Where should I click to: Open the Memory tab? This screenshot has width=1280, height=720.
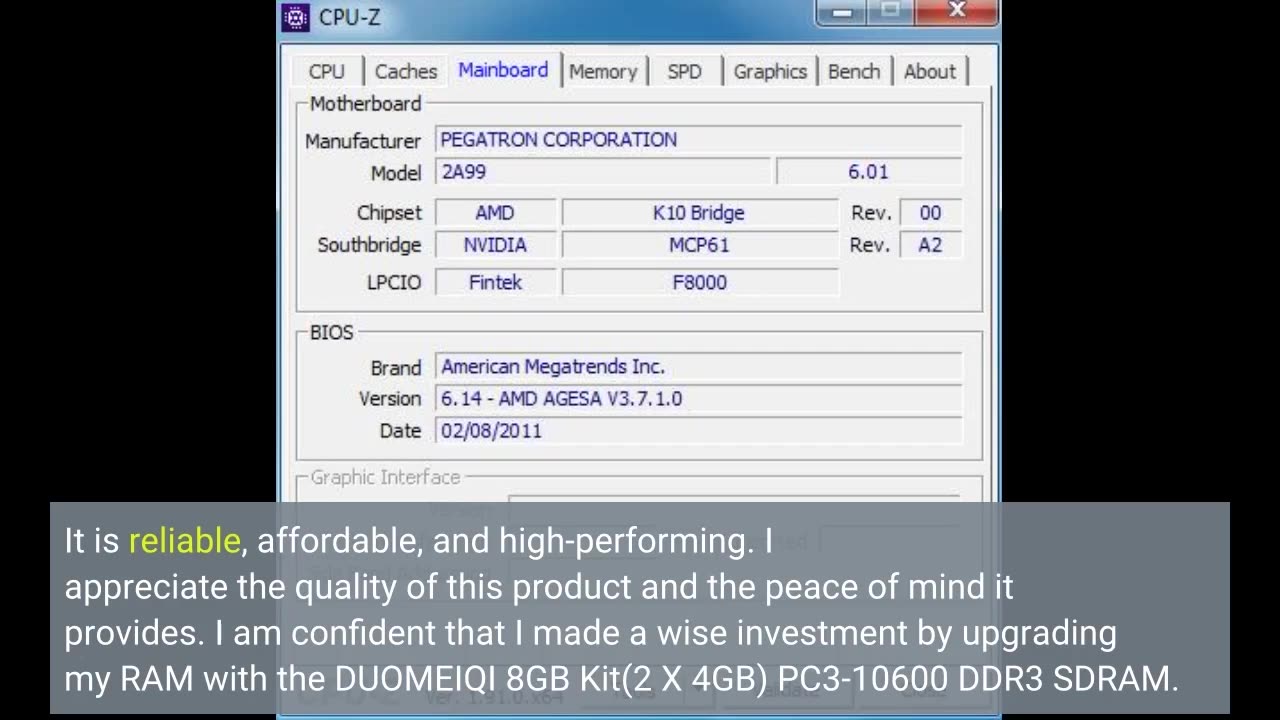pos(603,71)
